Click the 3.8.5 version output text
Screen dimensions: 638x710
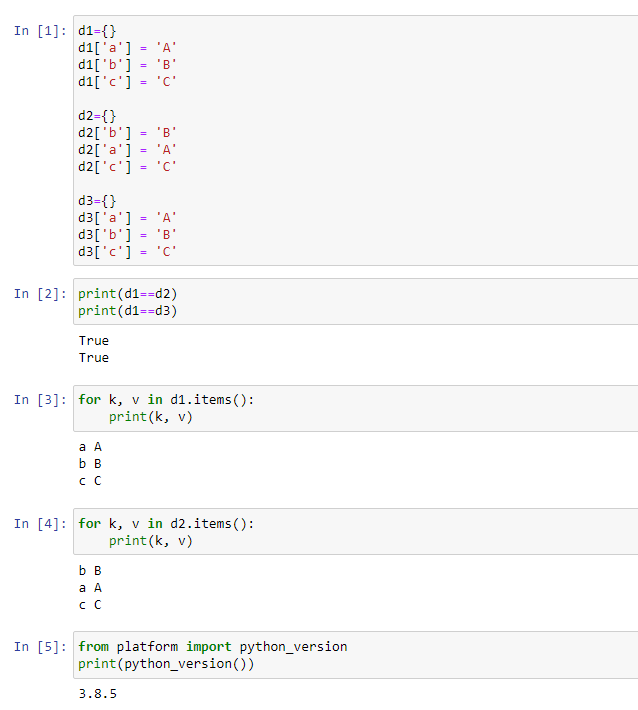click(x=97, y=694)
